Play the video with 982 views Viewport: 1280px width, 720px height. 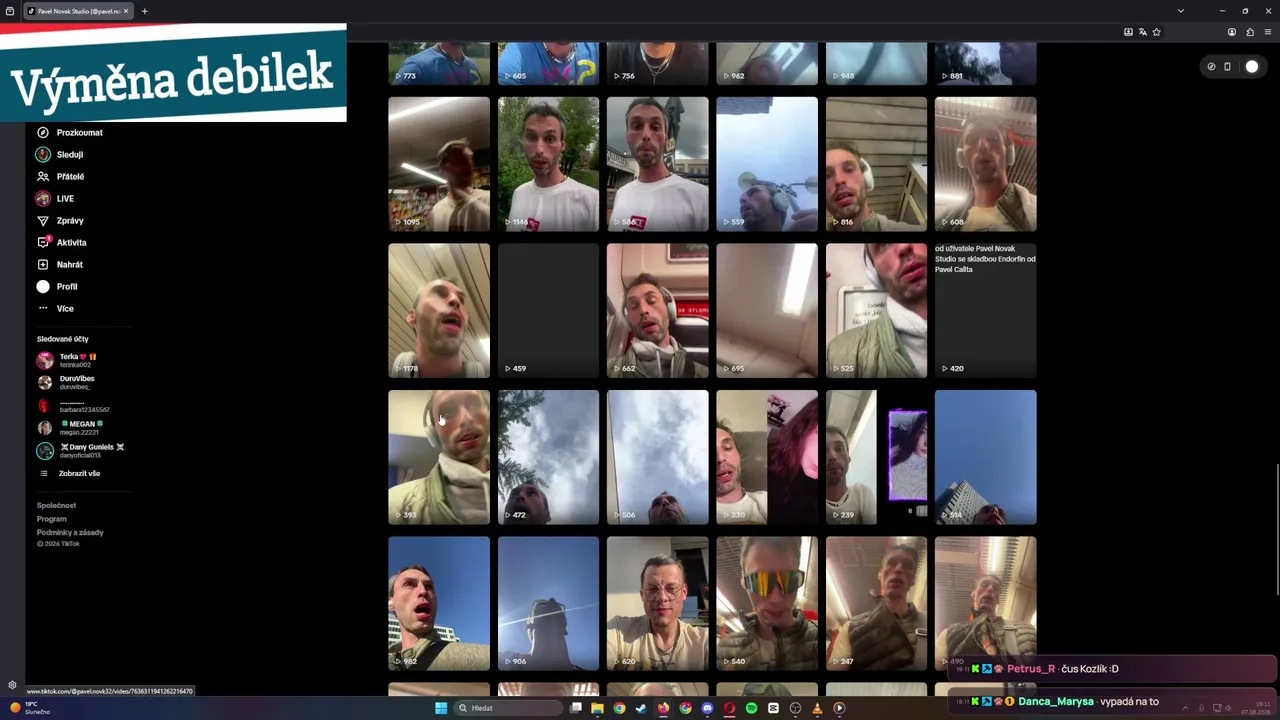(x=439, y=604)
